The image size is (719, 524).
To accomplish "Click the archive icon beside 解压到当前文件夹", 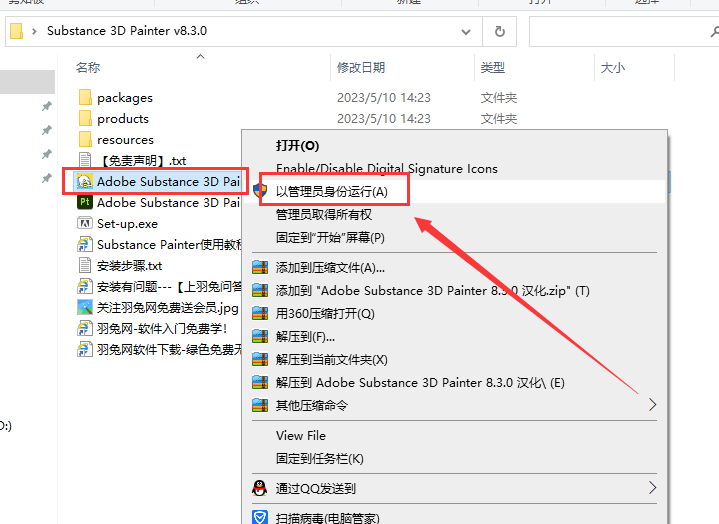I will (x=260, y=359).
